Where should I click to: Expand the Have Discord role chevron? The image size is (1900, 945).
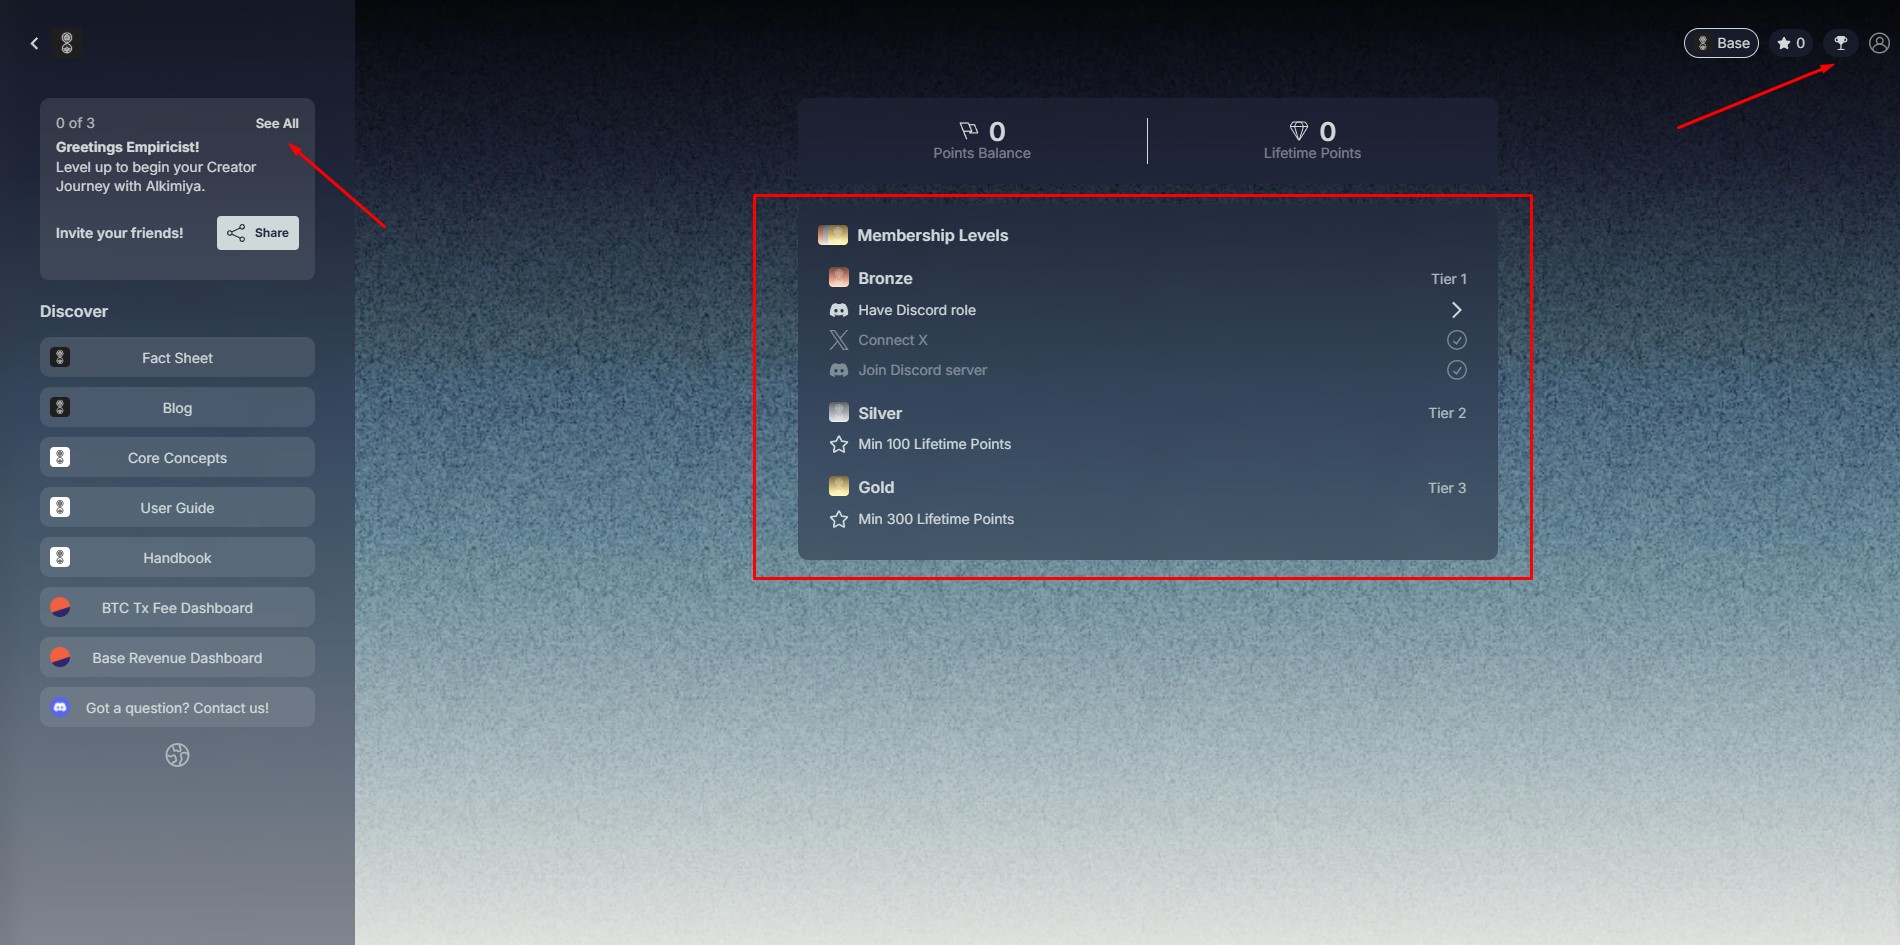(x=1456, y=310)
